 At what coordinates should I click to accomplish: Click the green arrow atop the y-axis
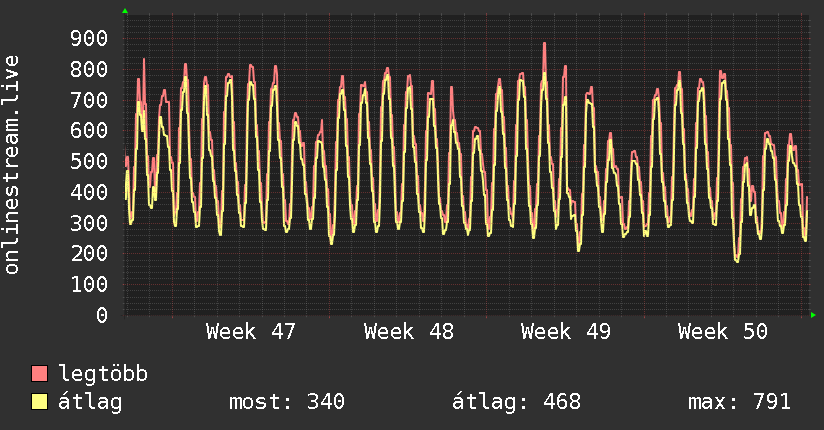point(125,11)
